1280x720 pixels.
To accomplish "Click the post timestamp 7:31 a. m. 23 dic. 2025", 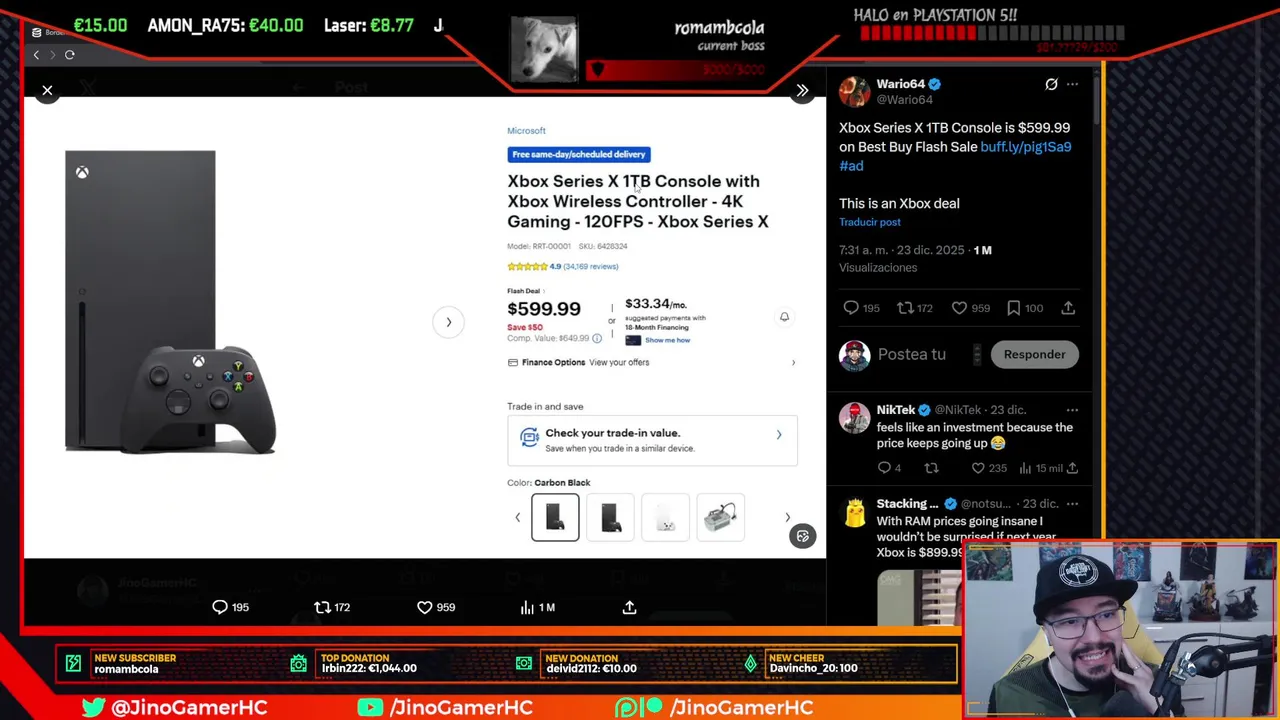I will pyautogui.click(x=902, y=250).
